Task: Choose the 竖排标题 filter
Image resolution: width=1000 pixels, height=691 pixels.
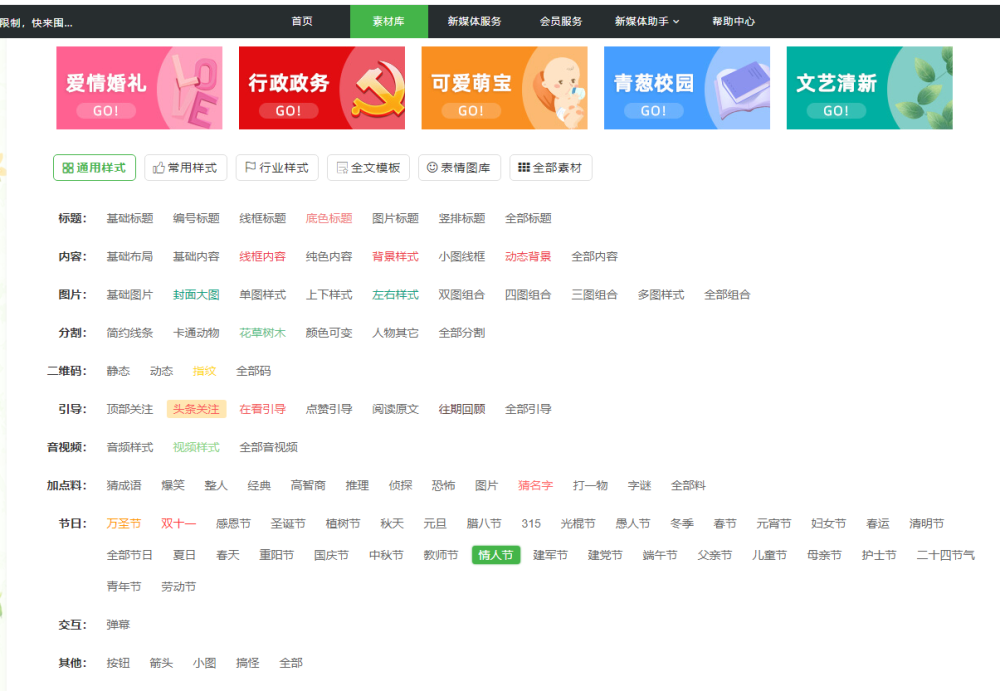Action: [462, 218]
